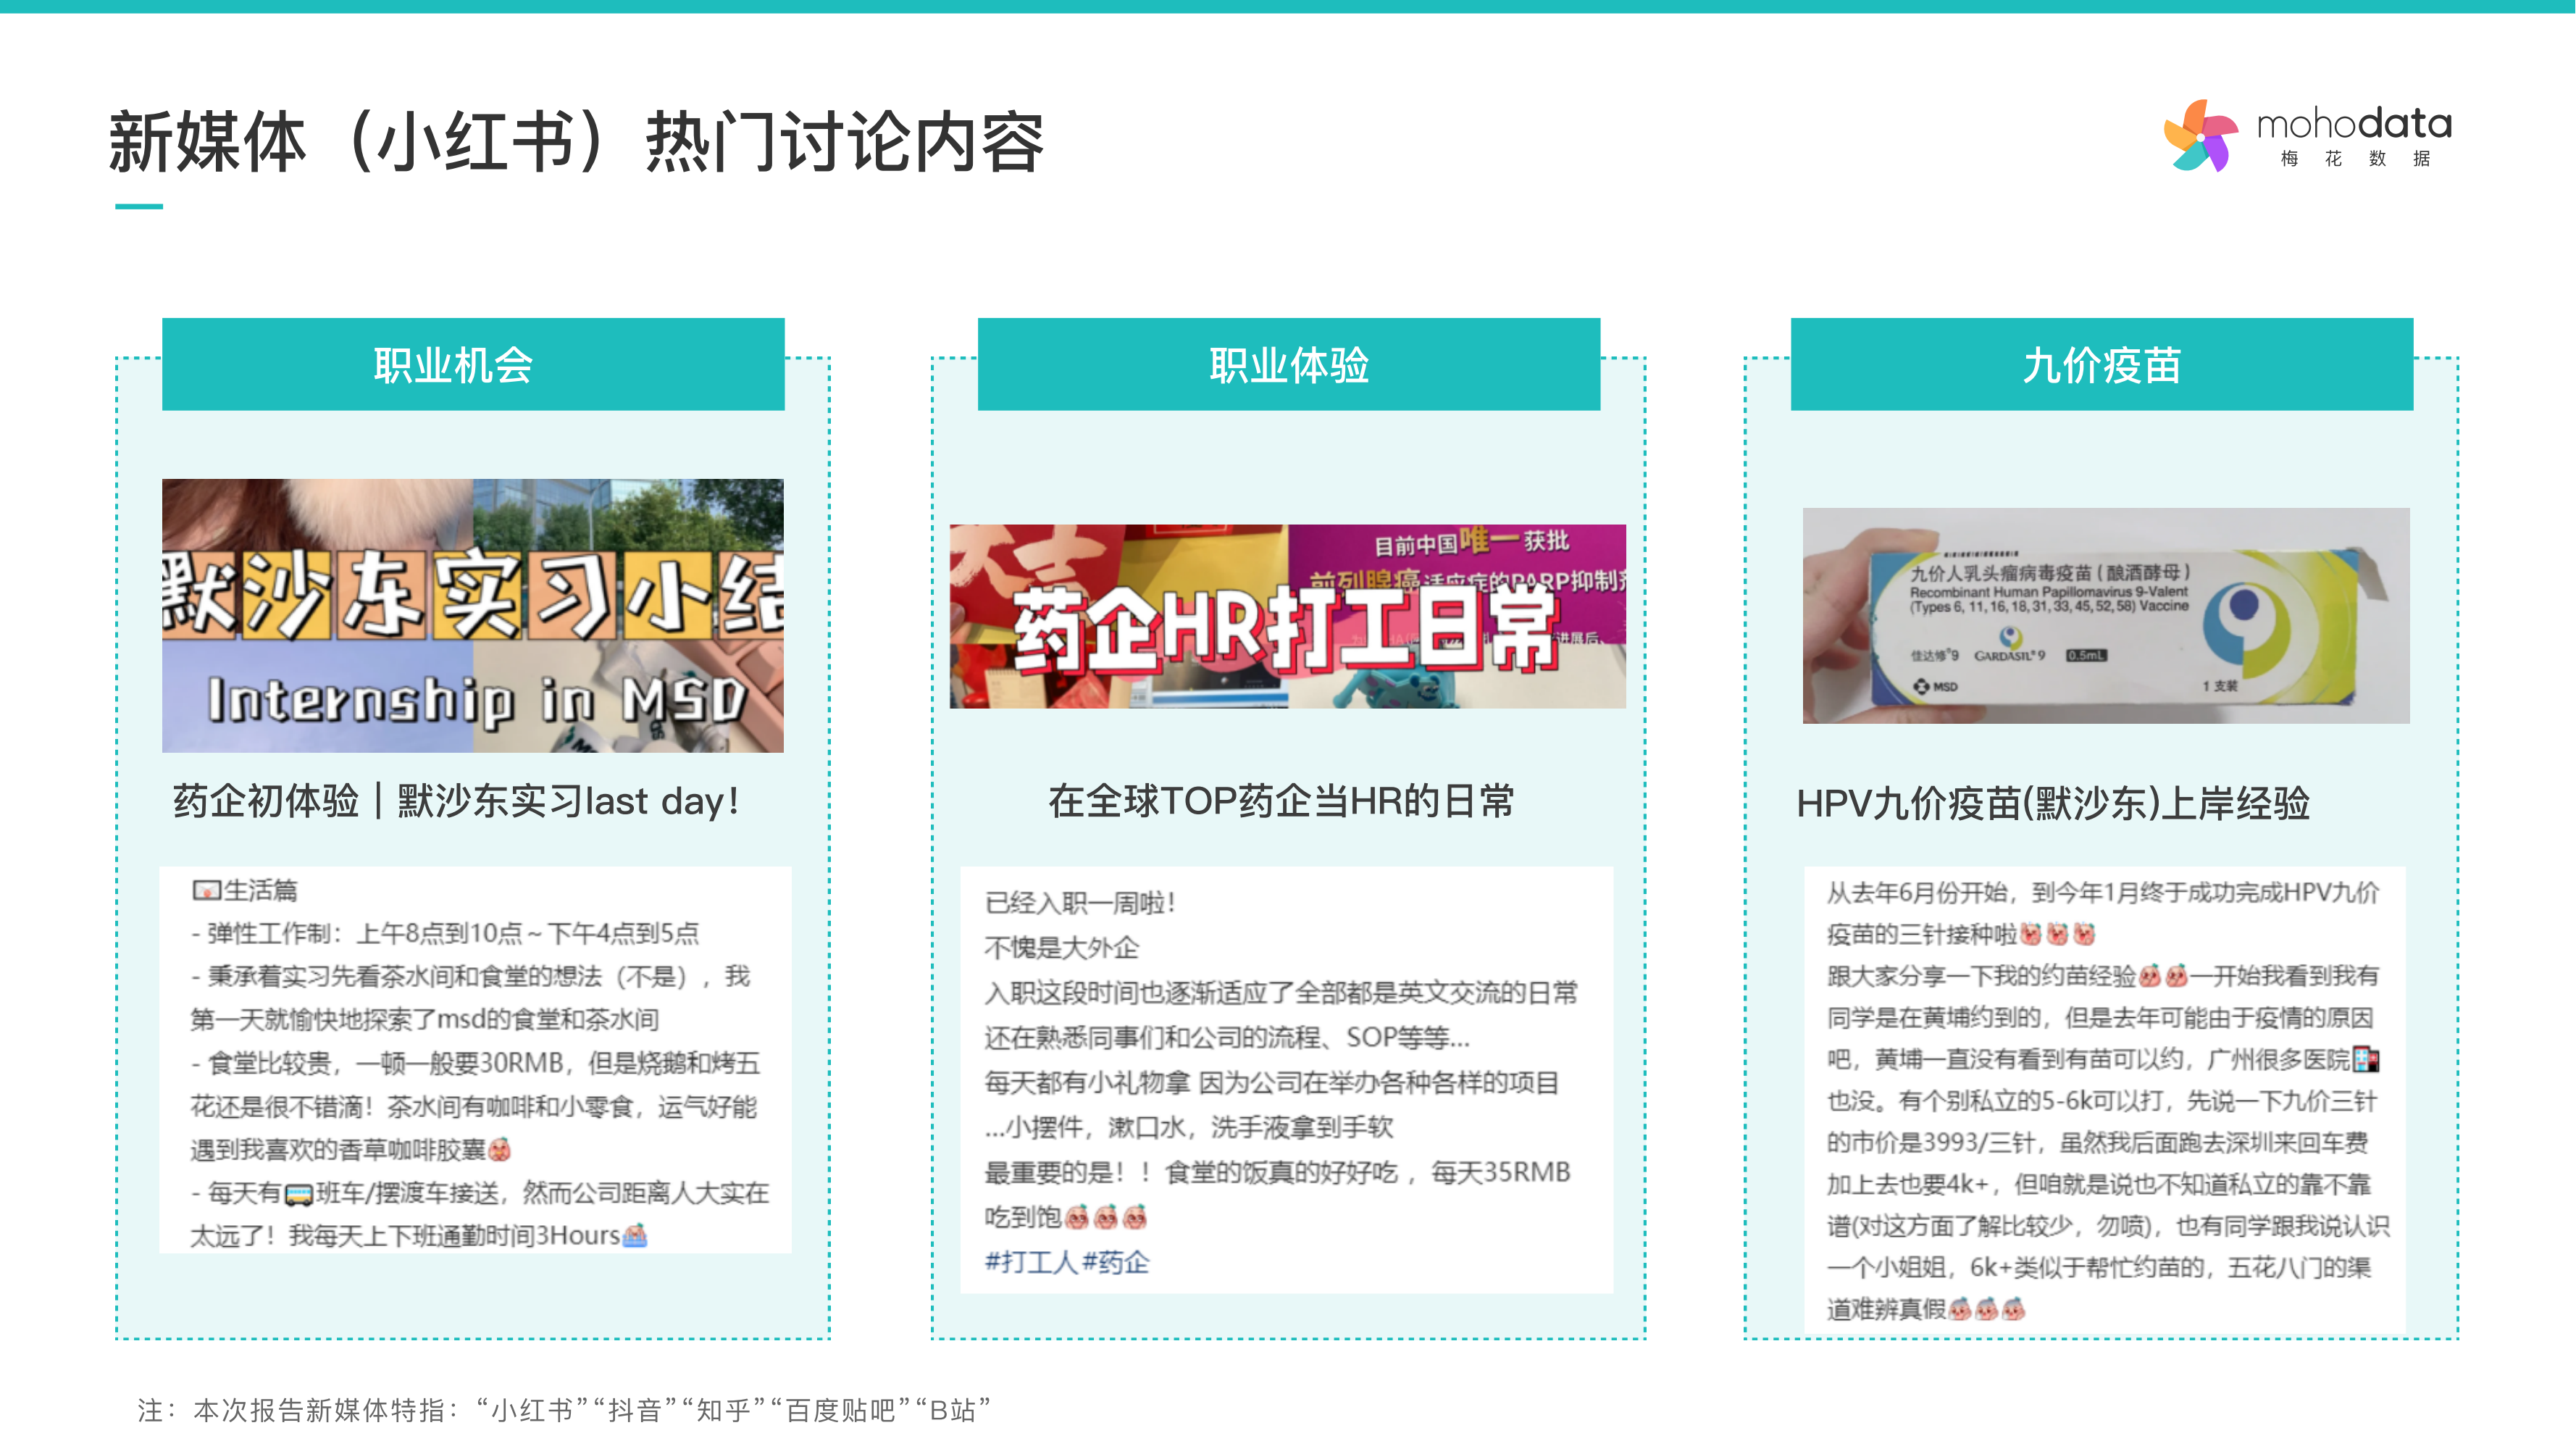Click the #药企 hashtag link
Viewport: 2576px width, 1449px height.
point(1116,1262)
